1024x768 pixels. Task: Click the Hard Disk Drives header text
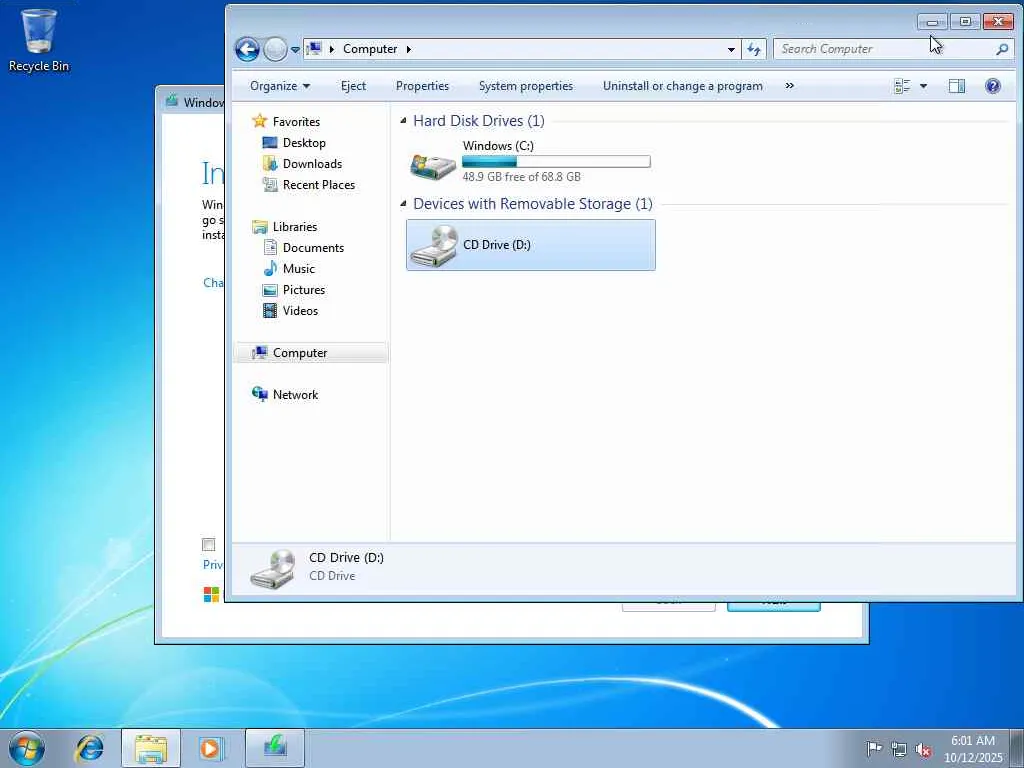[479, 121]
